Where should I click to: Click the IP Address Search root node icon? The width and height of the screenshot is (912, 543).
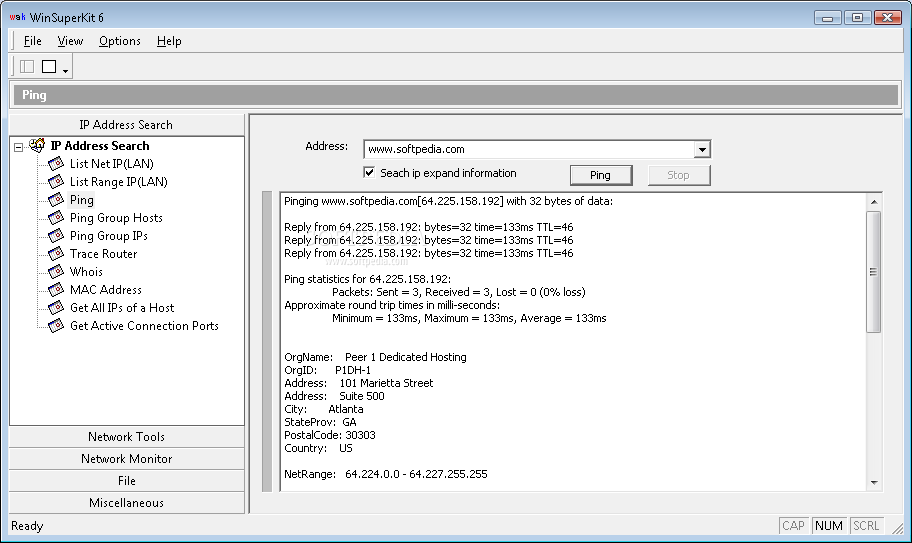37,145
